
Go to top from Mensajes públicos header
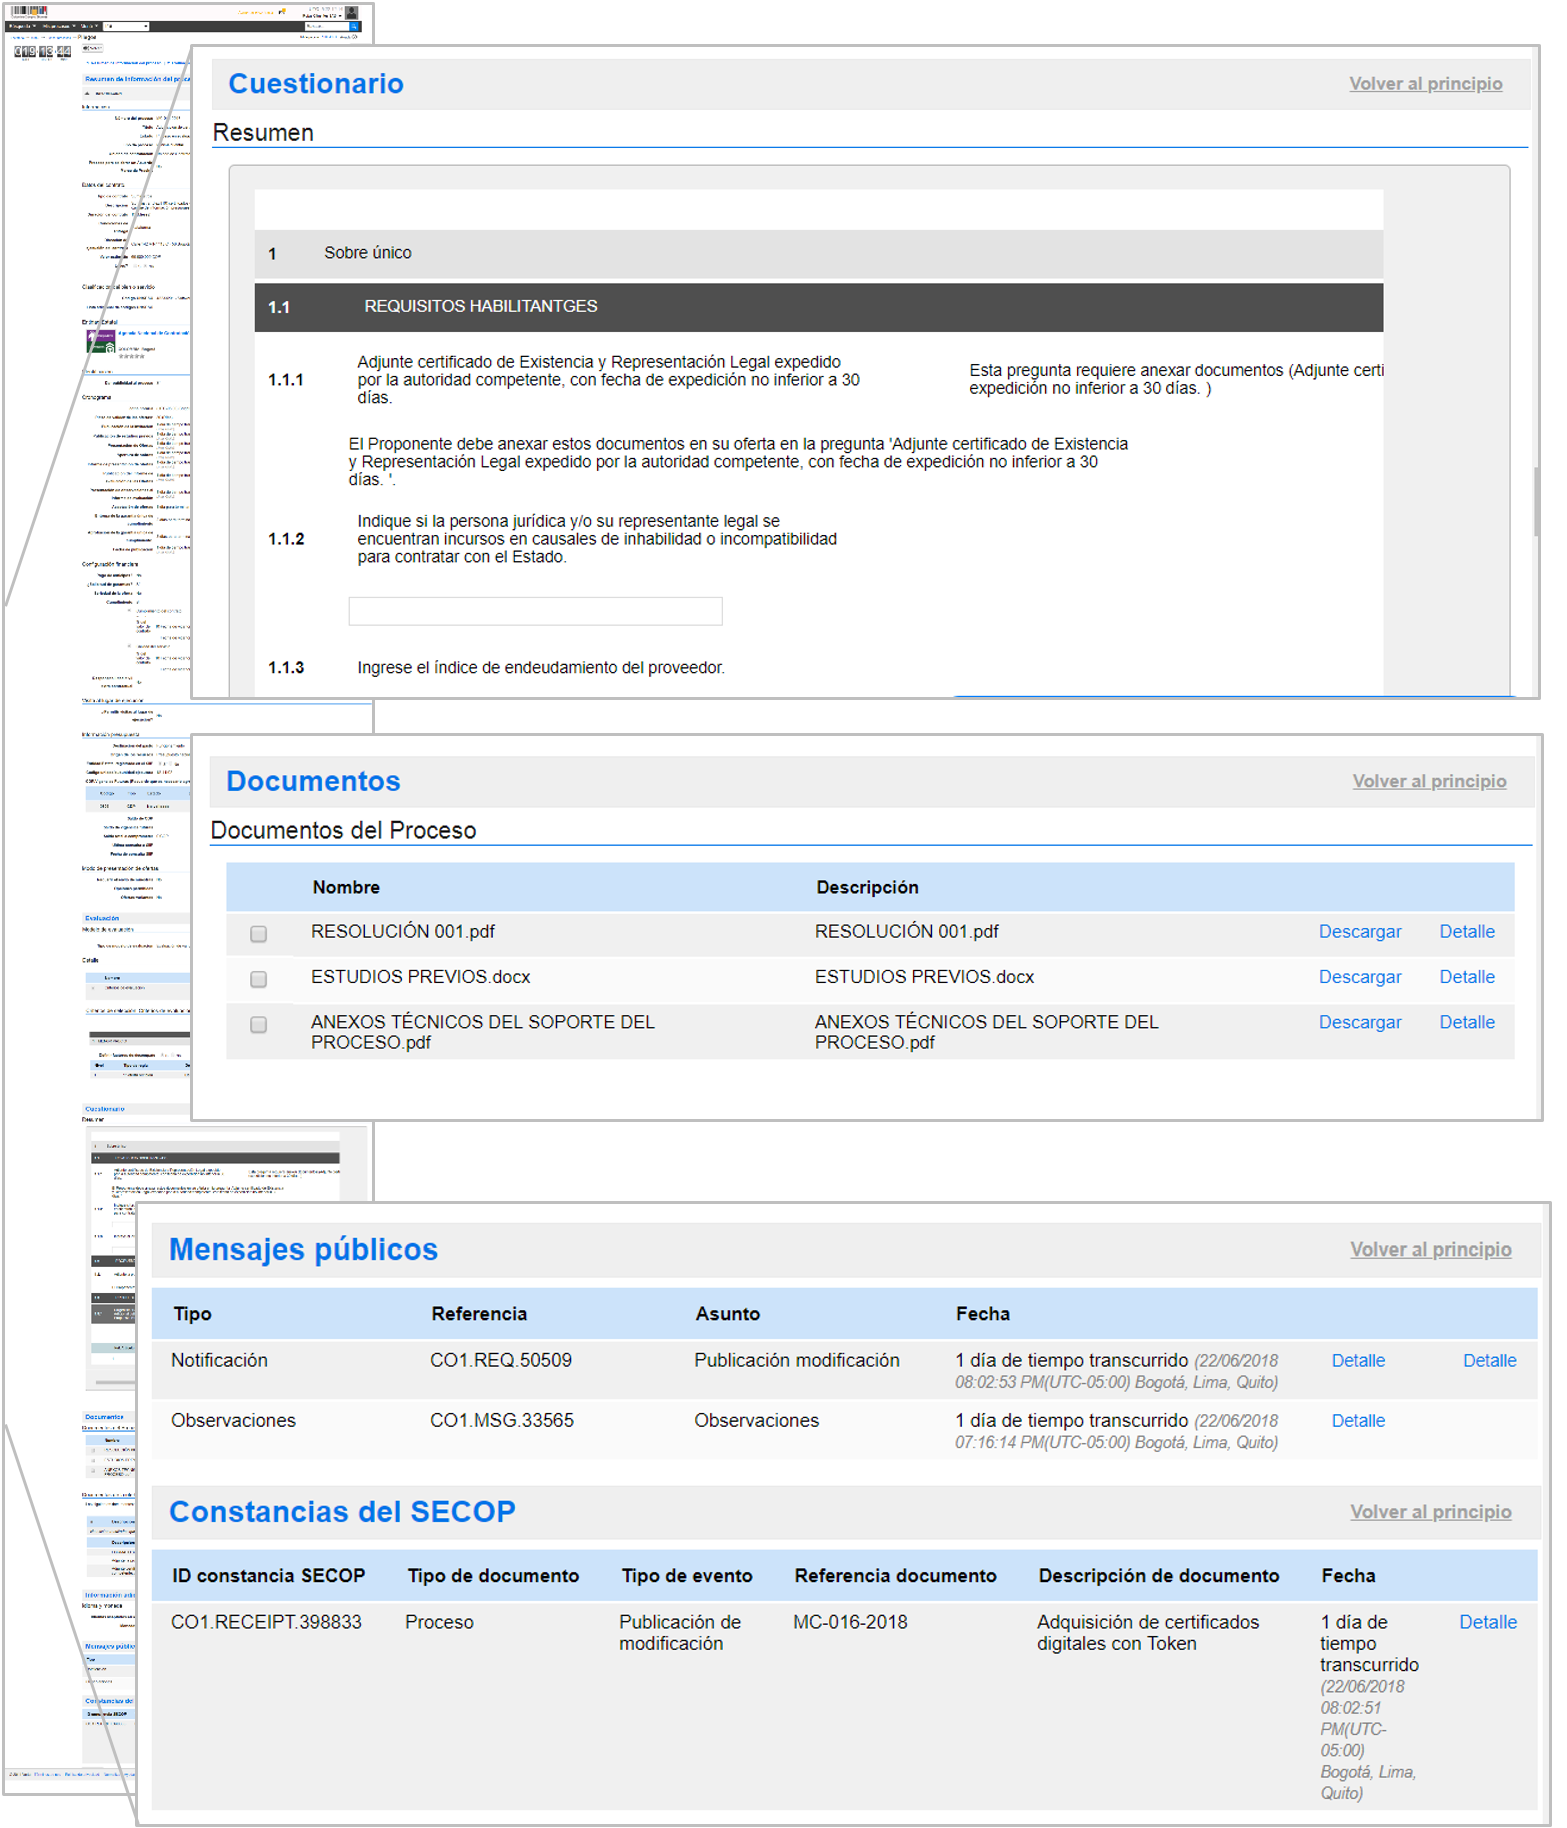pyautogui.click(x=1430, y=1249)
